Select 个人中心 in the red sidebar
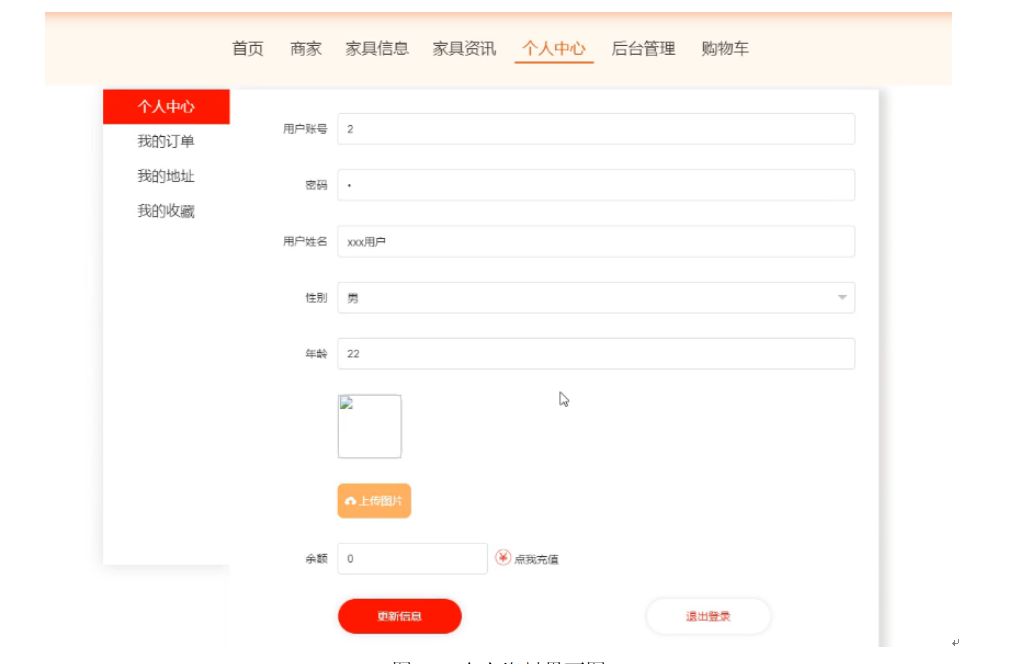Image resolution: width=1009 pixels, height=664 pixels. click(166, 107)
